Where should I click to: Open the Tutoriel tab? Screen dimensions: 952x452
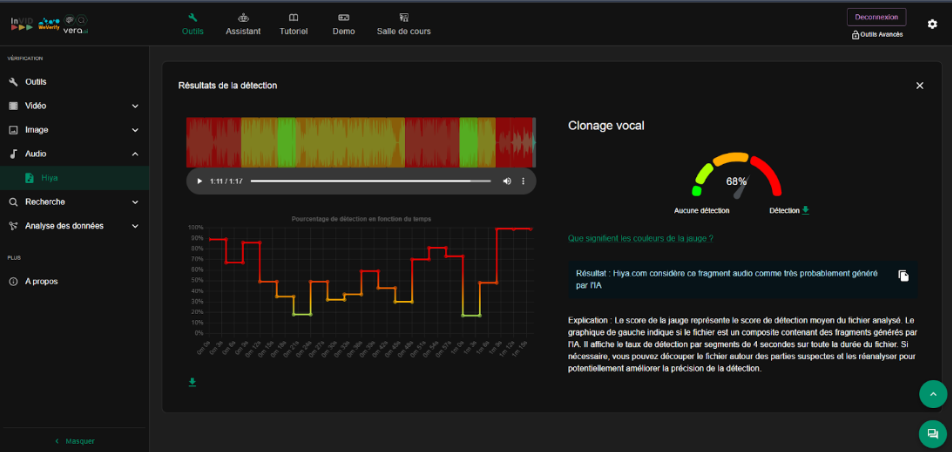pos(293,24)
